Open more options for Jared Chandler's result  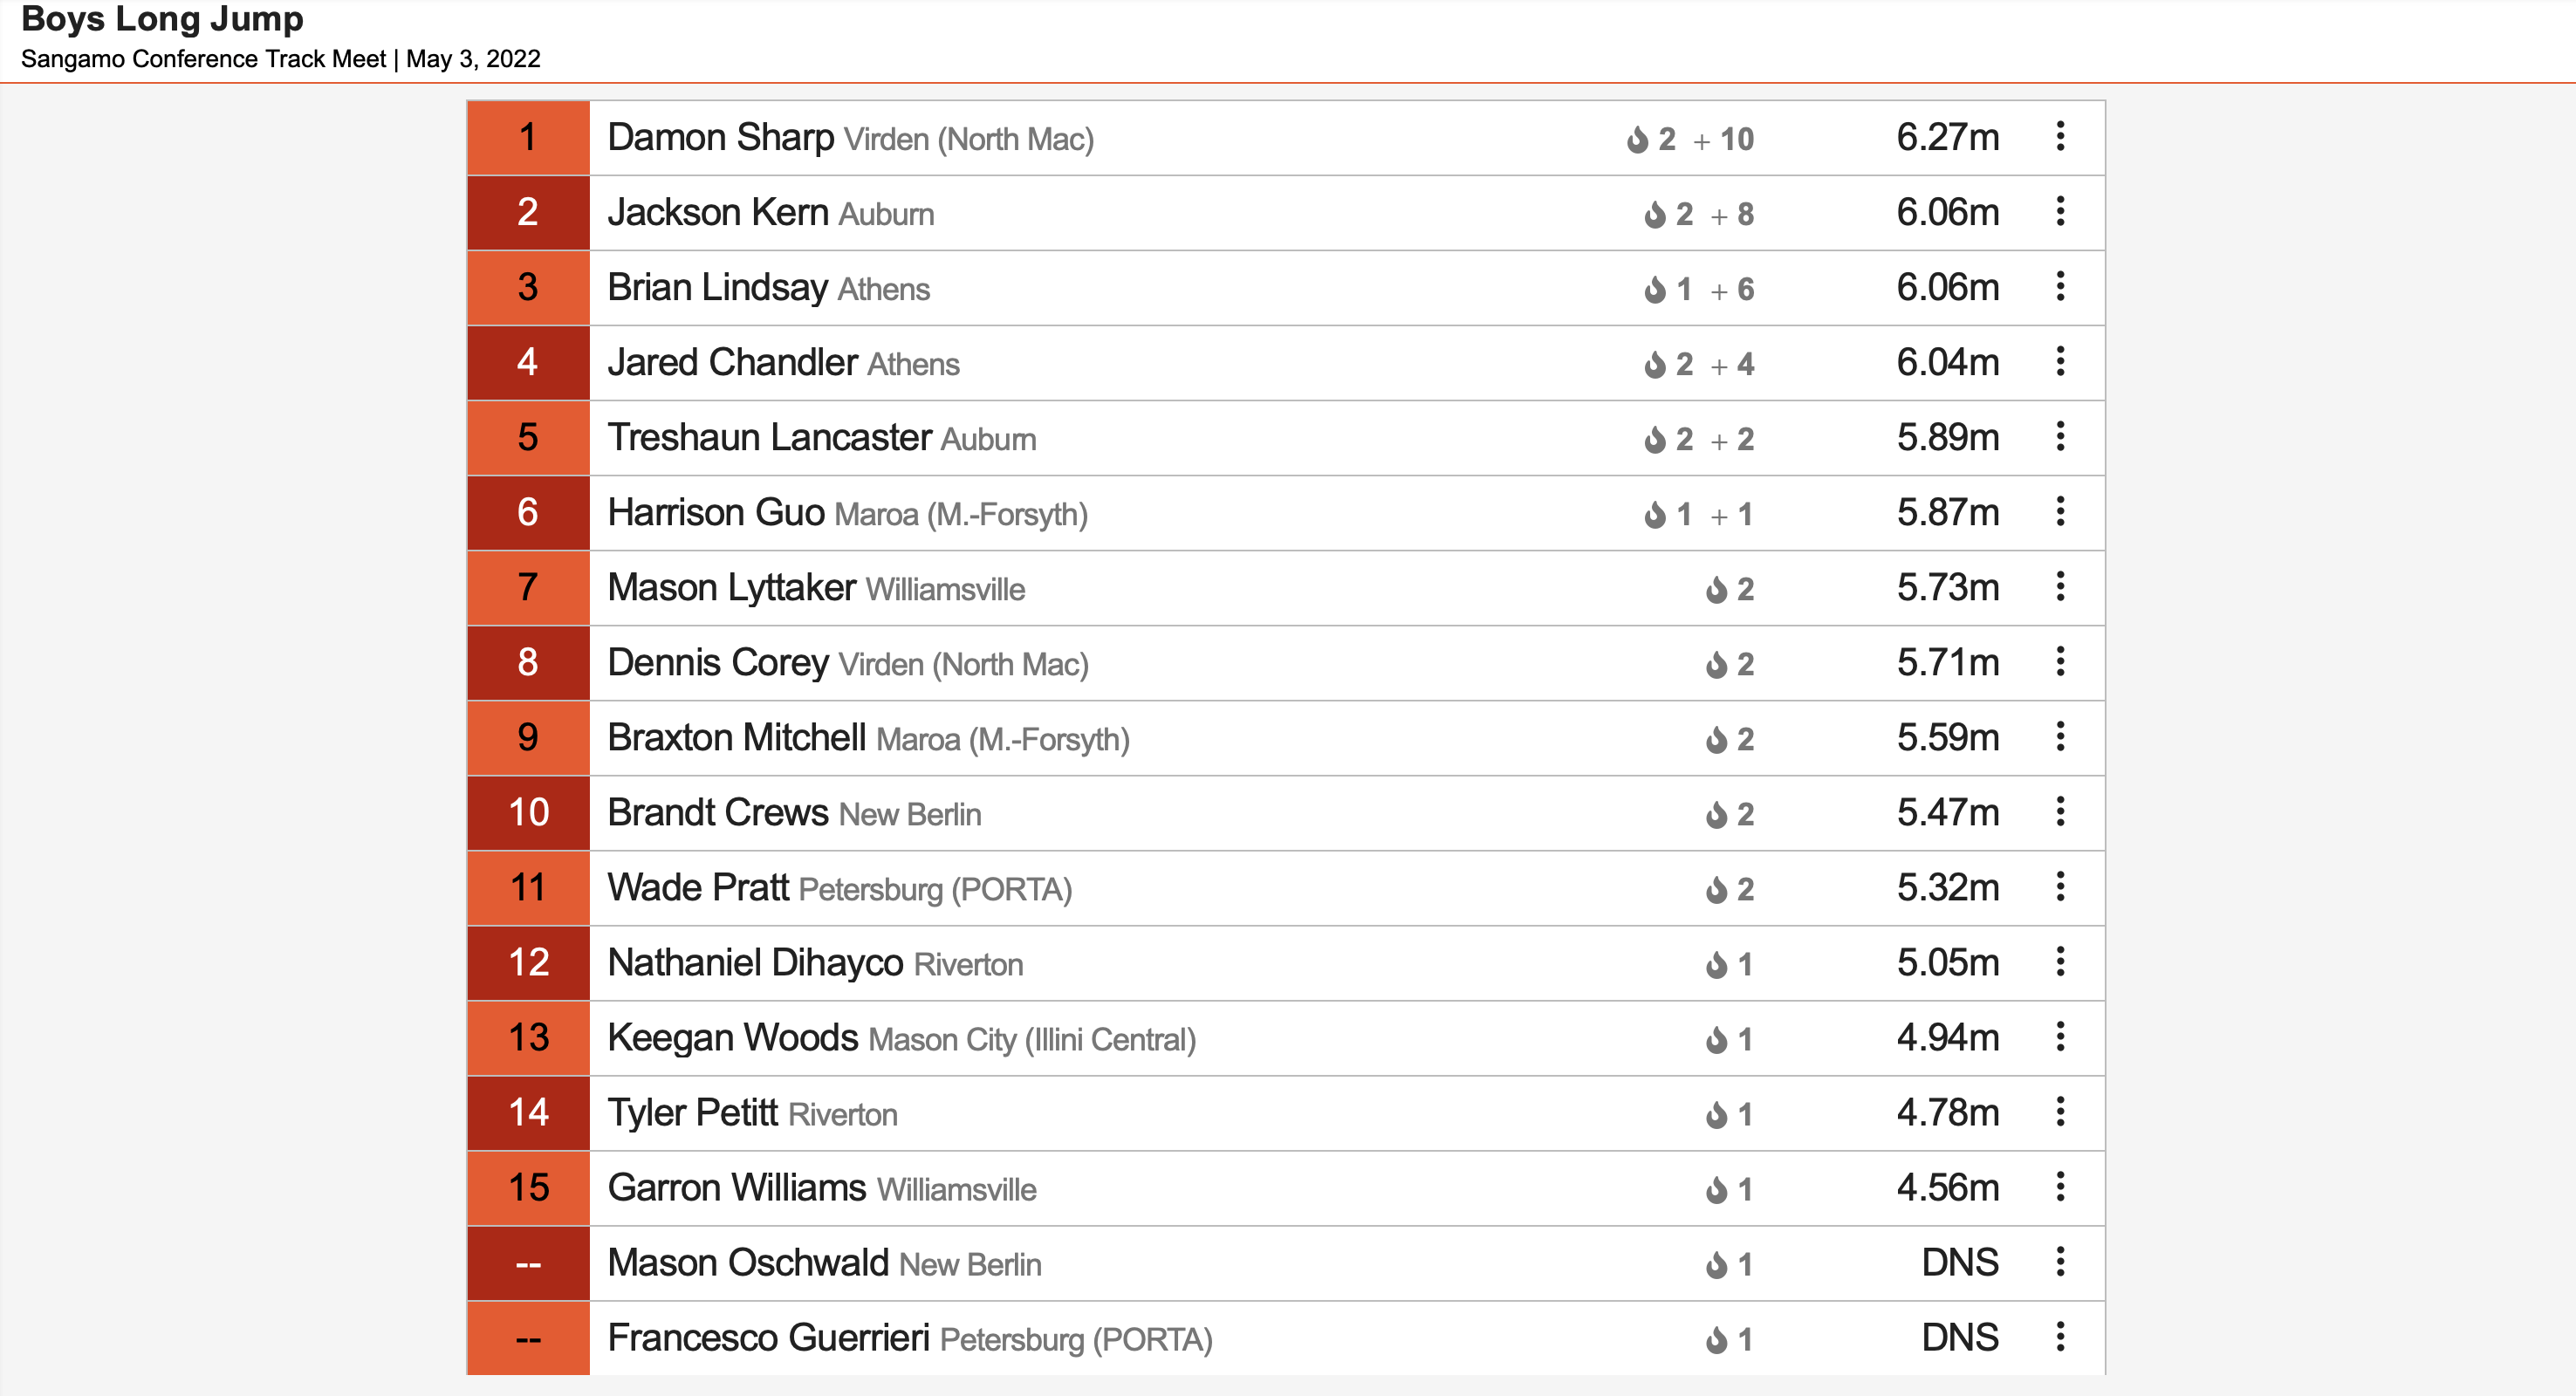click(2060, 361)
